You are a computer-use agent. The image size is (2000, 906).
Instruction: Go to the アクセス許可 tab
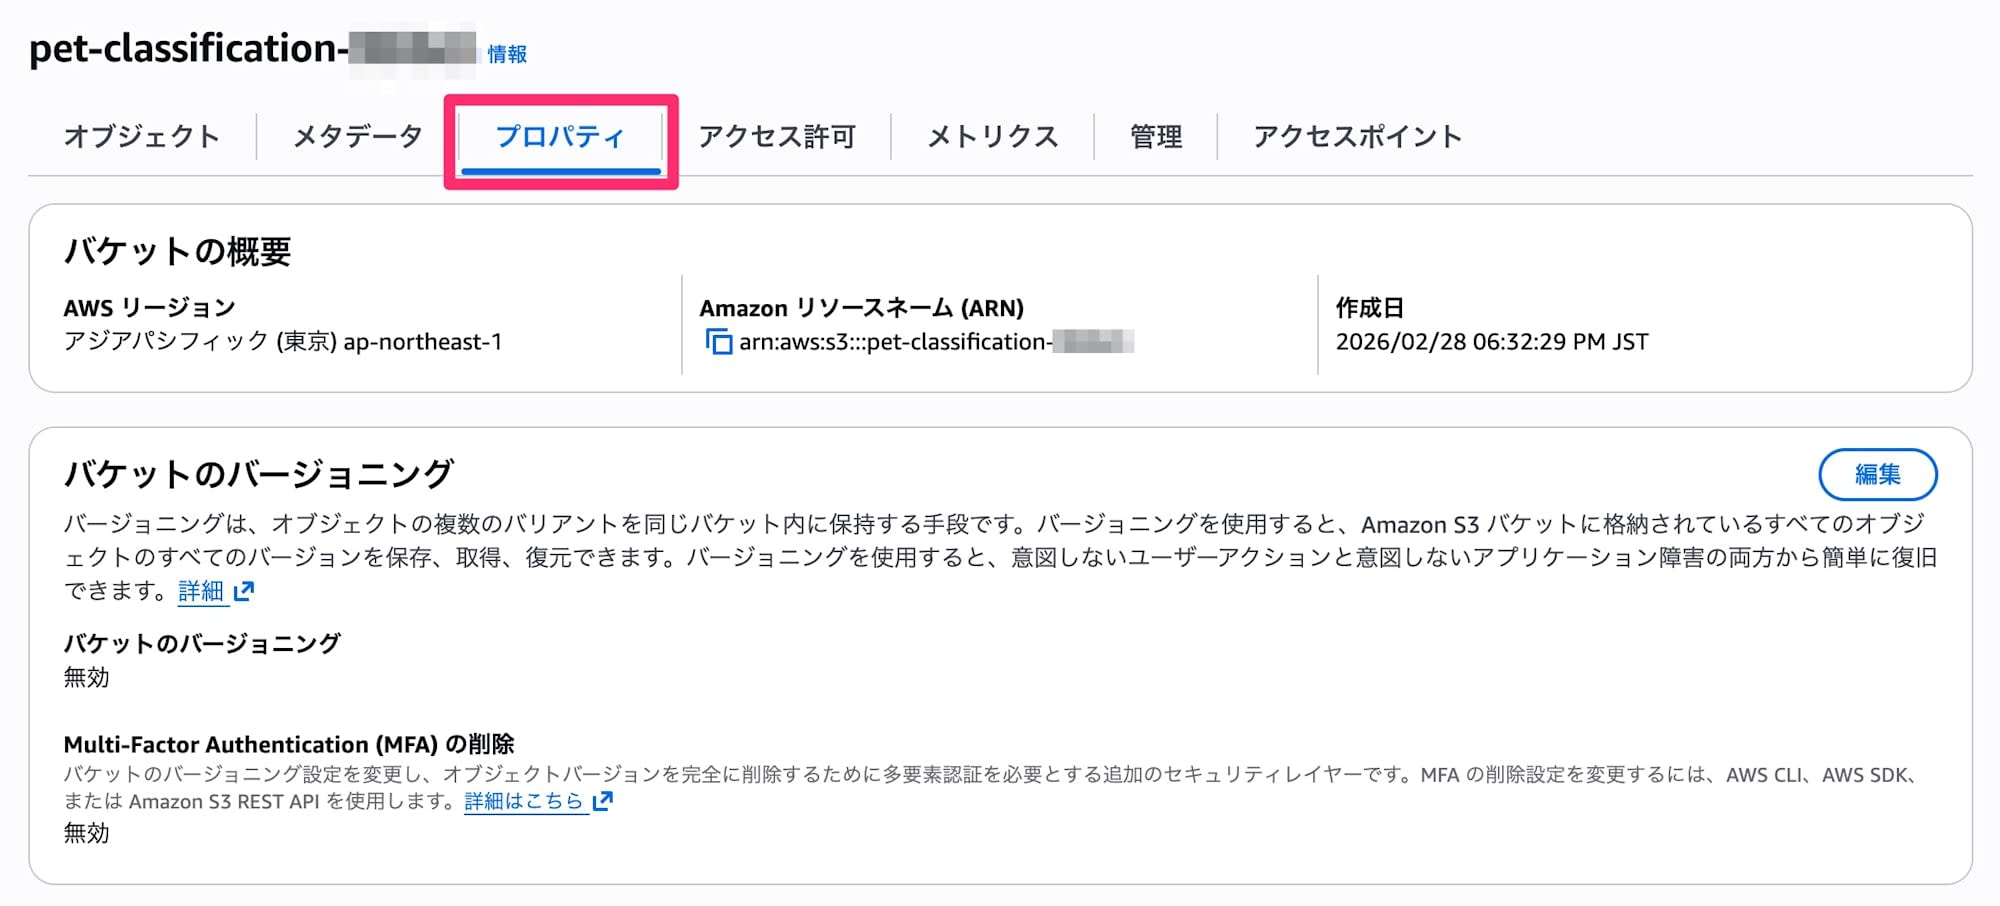pyautogui.click(x=777, y=136)
